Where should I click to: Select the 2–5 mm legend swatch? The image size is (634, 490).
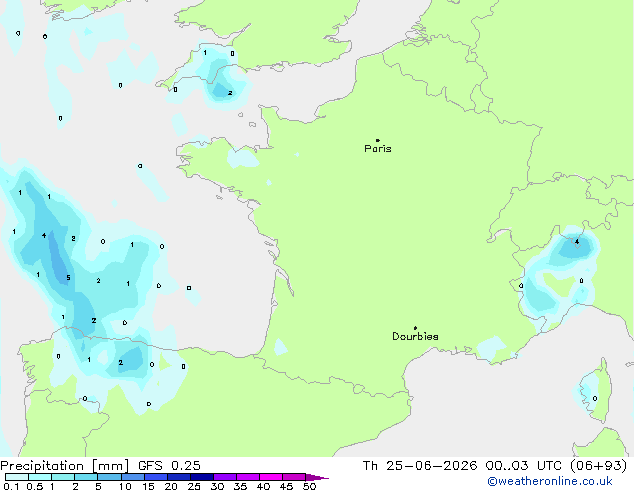tap(86, 477)
